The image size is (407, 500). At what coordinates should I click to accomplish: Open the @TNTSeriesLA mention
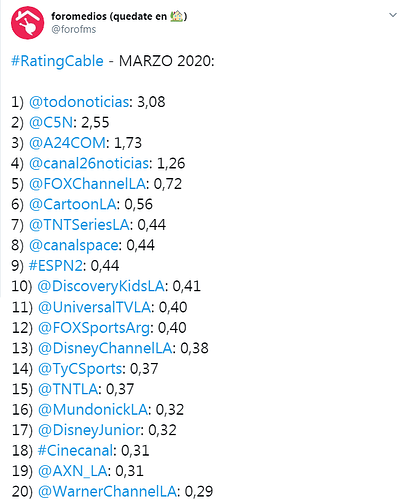(x=79, y=225)
